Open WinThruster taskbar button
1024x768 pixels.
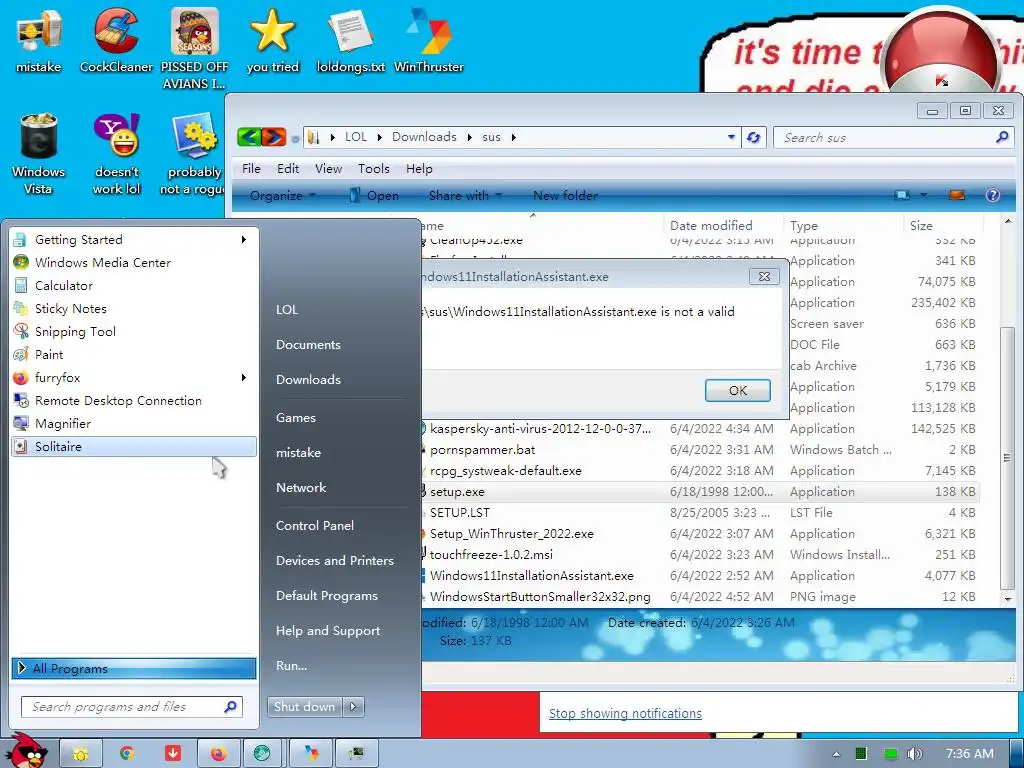[x=311, y=754]
